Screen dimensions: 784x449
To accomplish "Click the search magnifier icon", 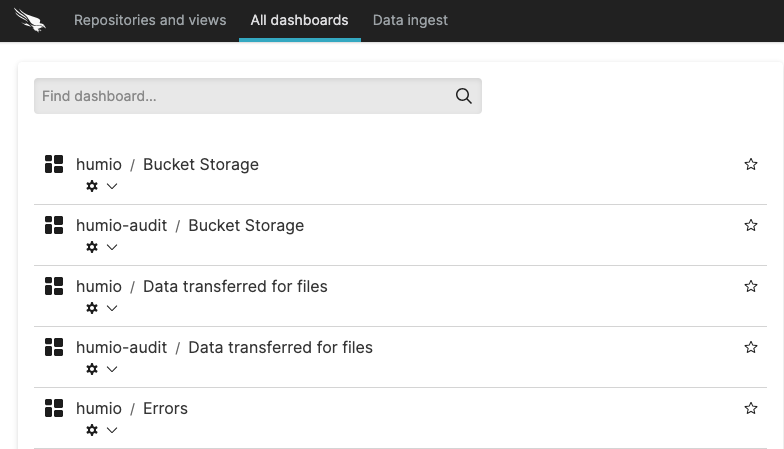I will point(464,96).
